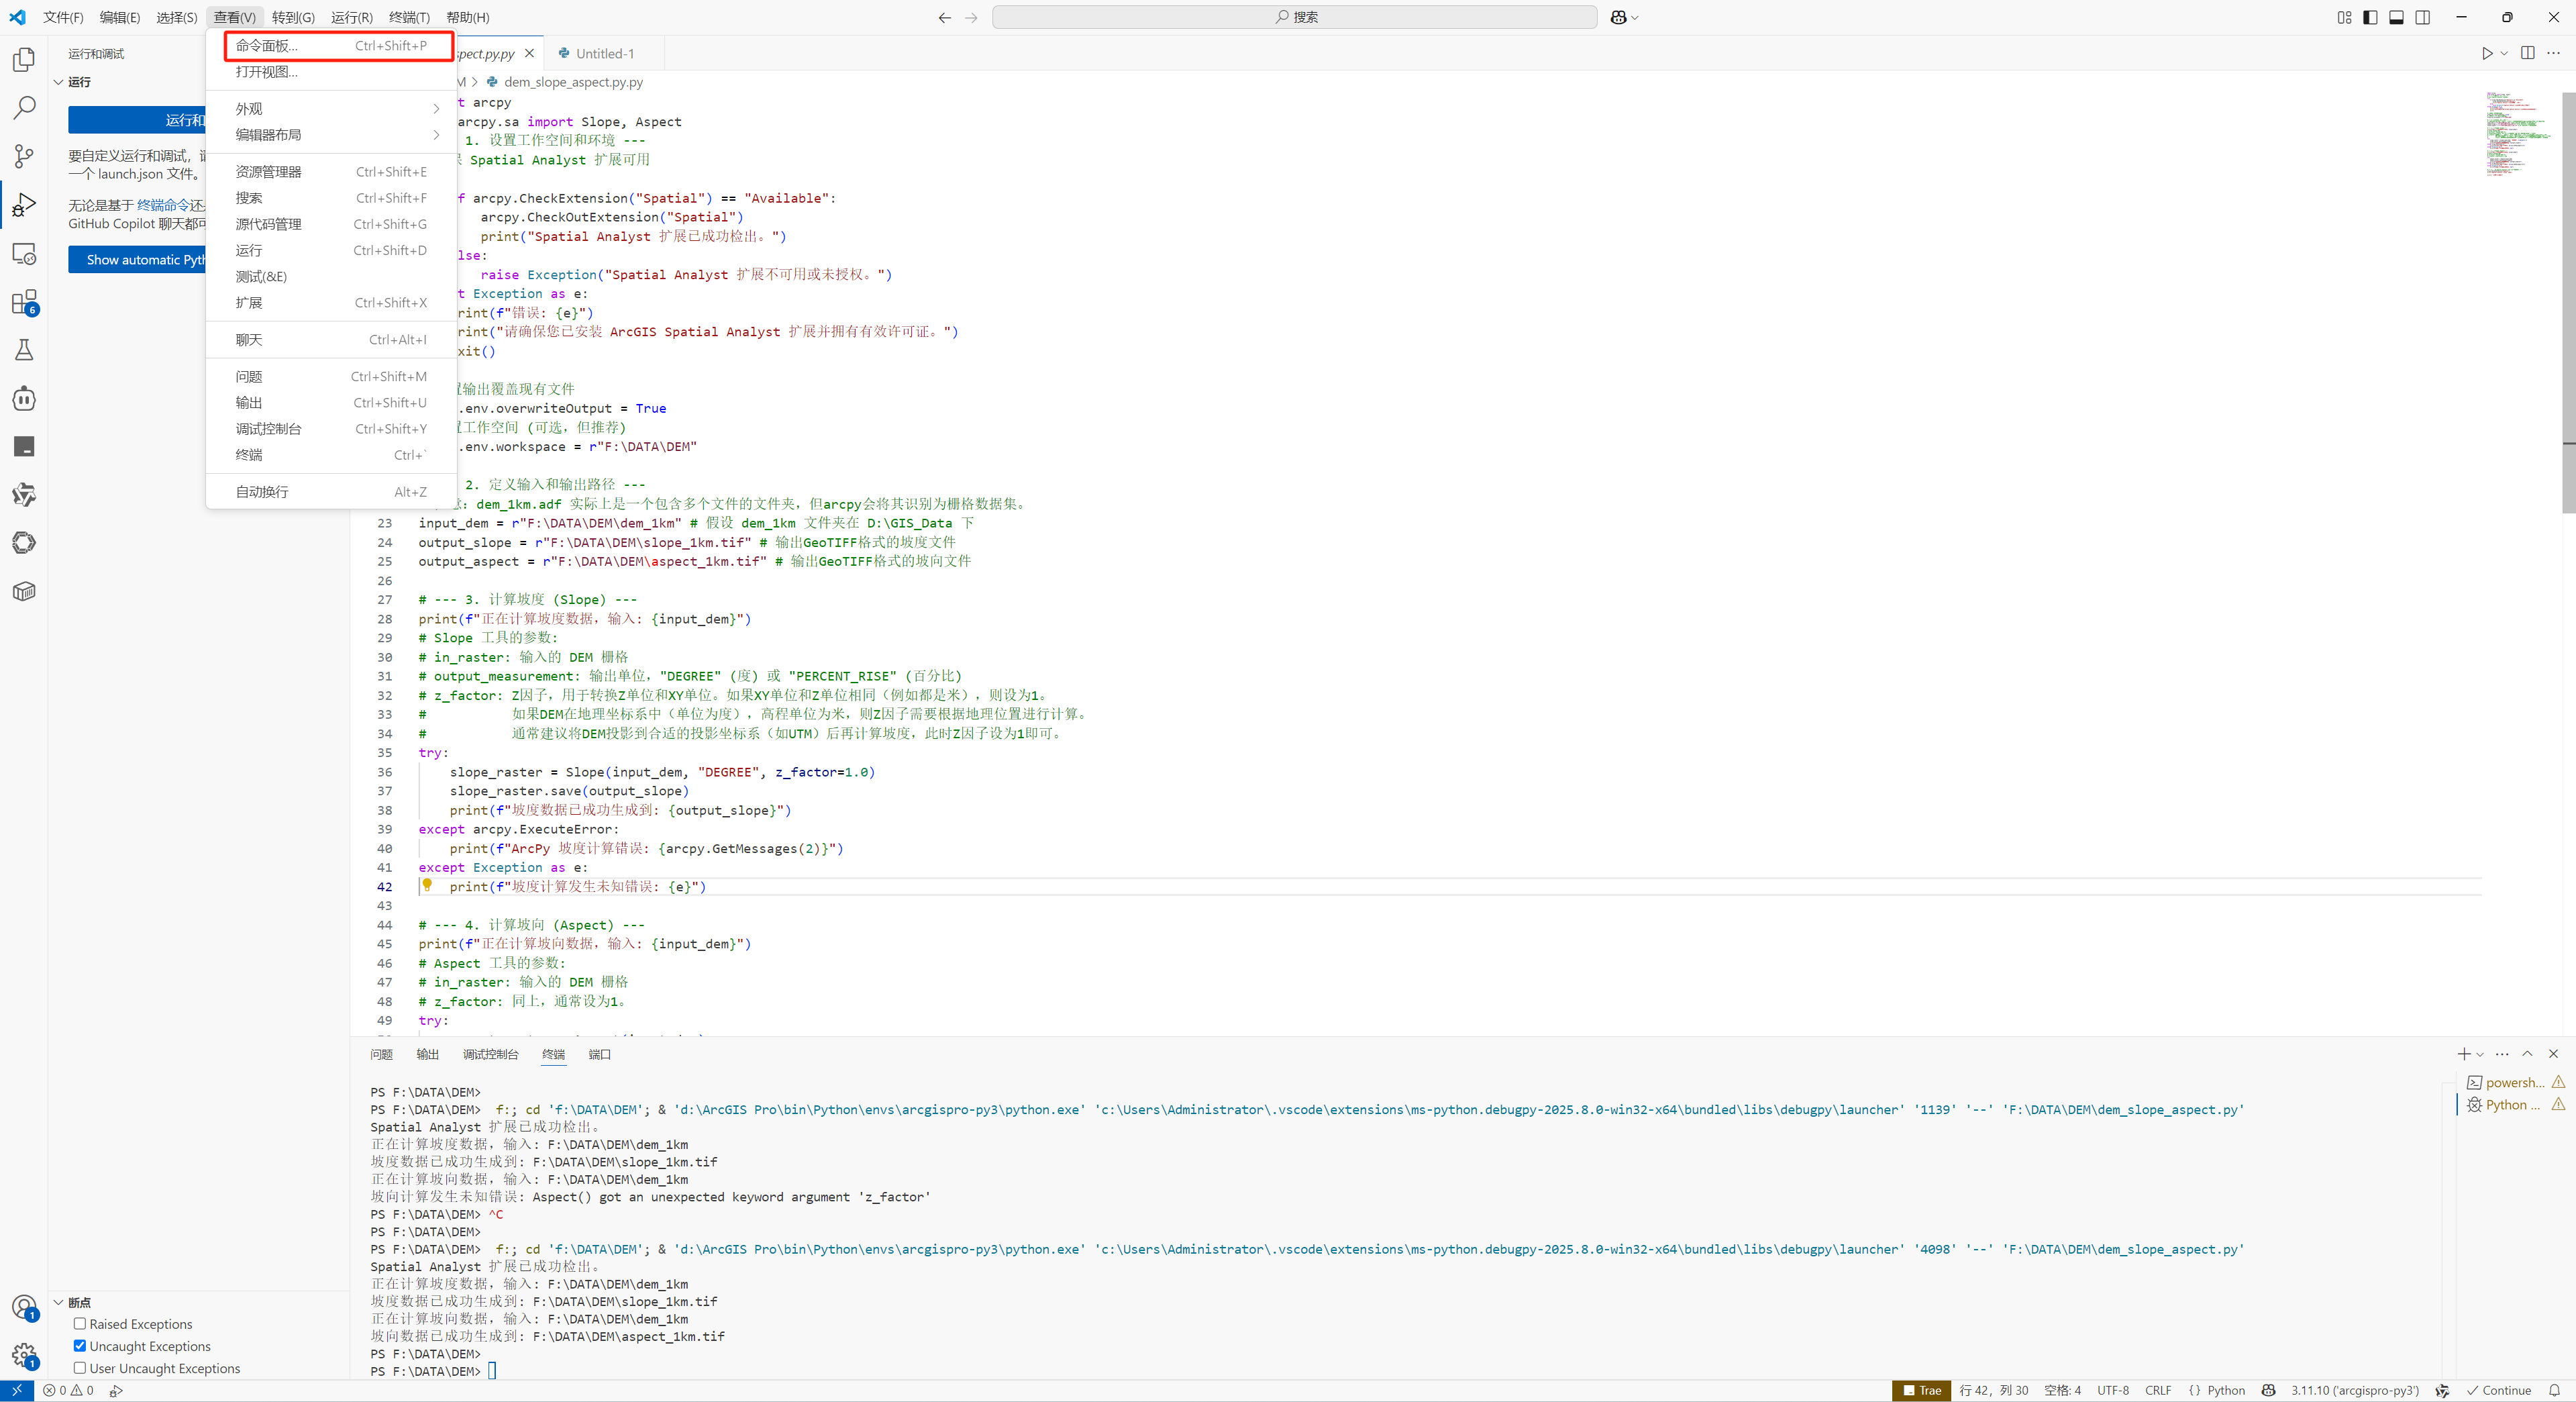2576x1402 pixels.
Task: Collapse the 断点 section
Action: click(59, 1302)
